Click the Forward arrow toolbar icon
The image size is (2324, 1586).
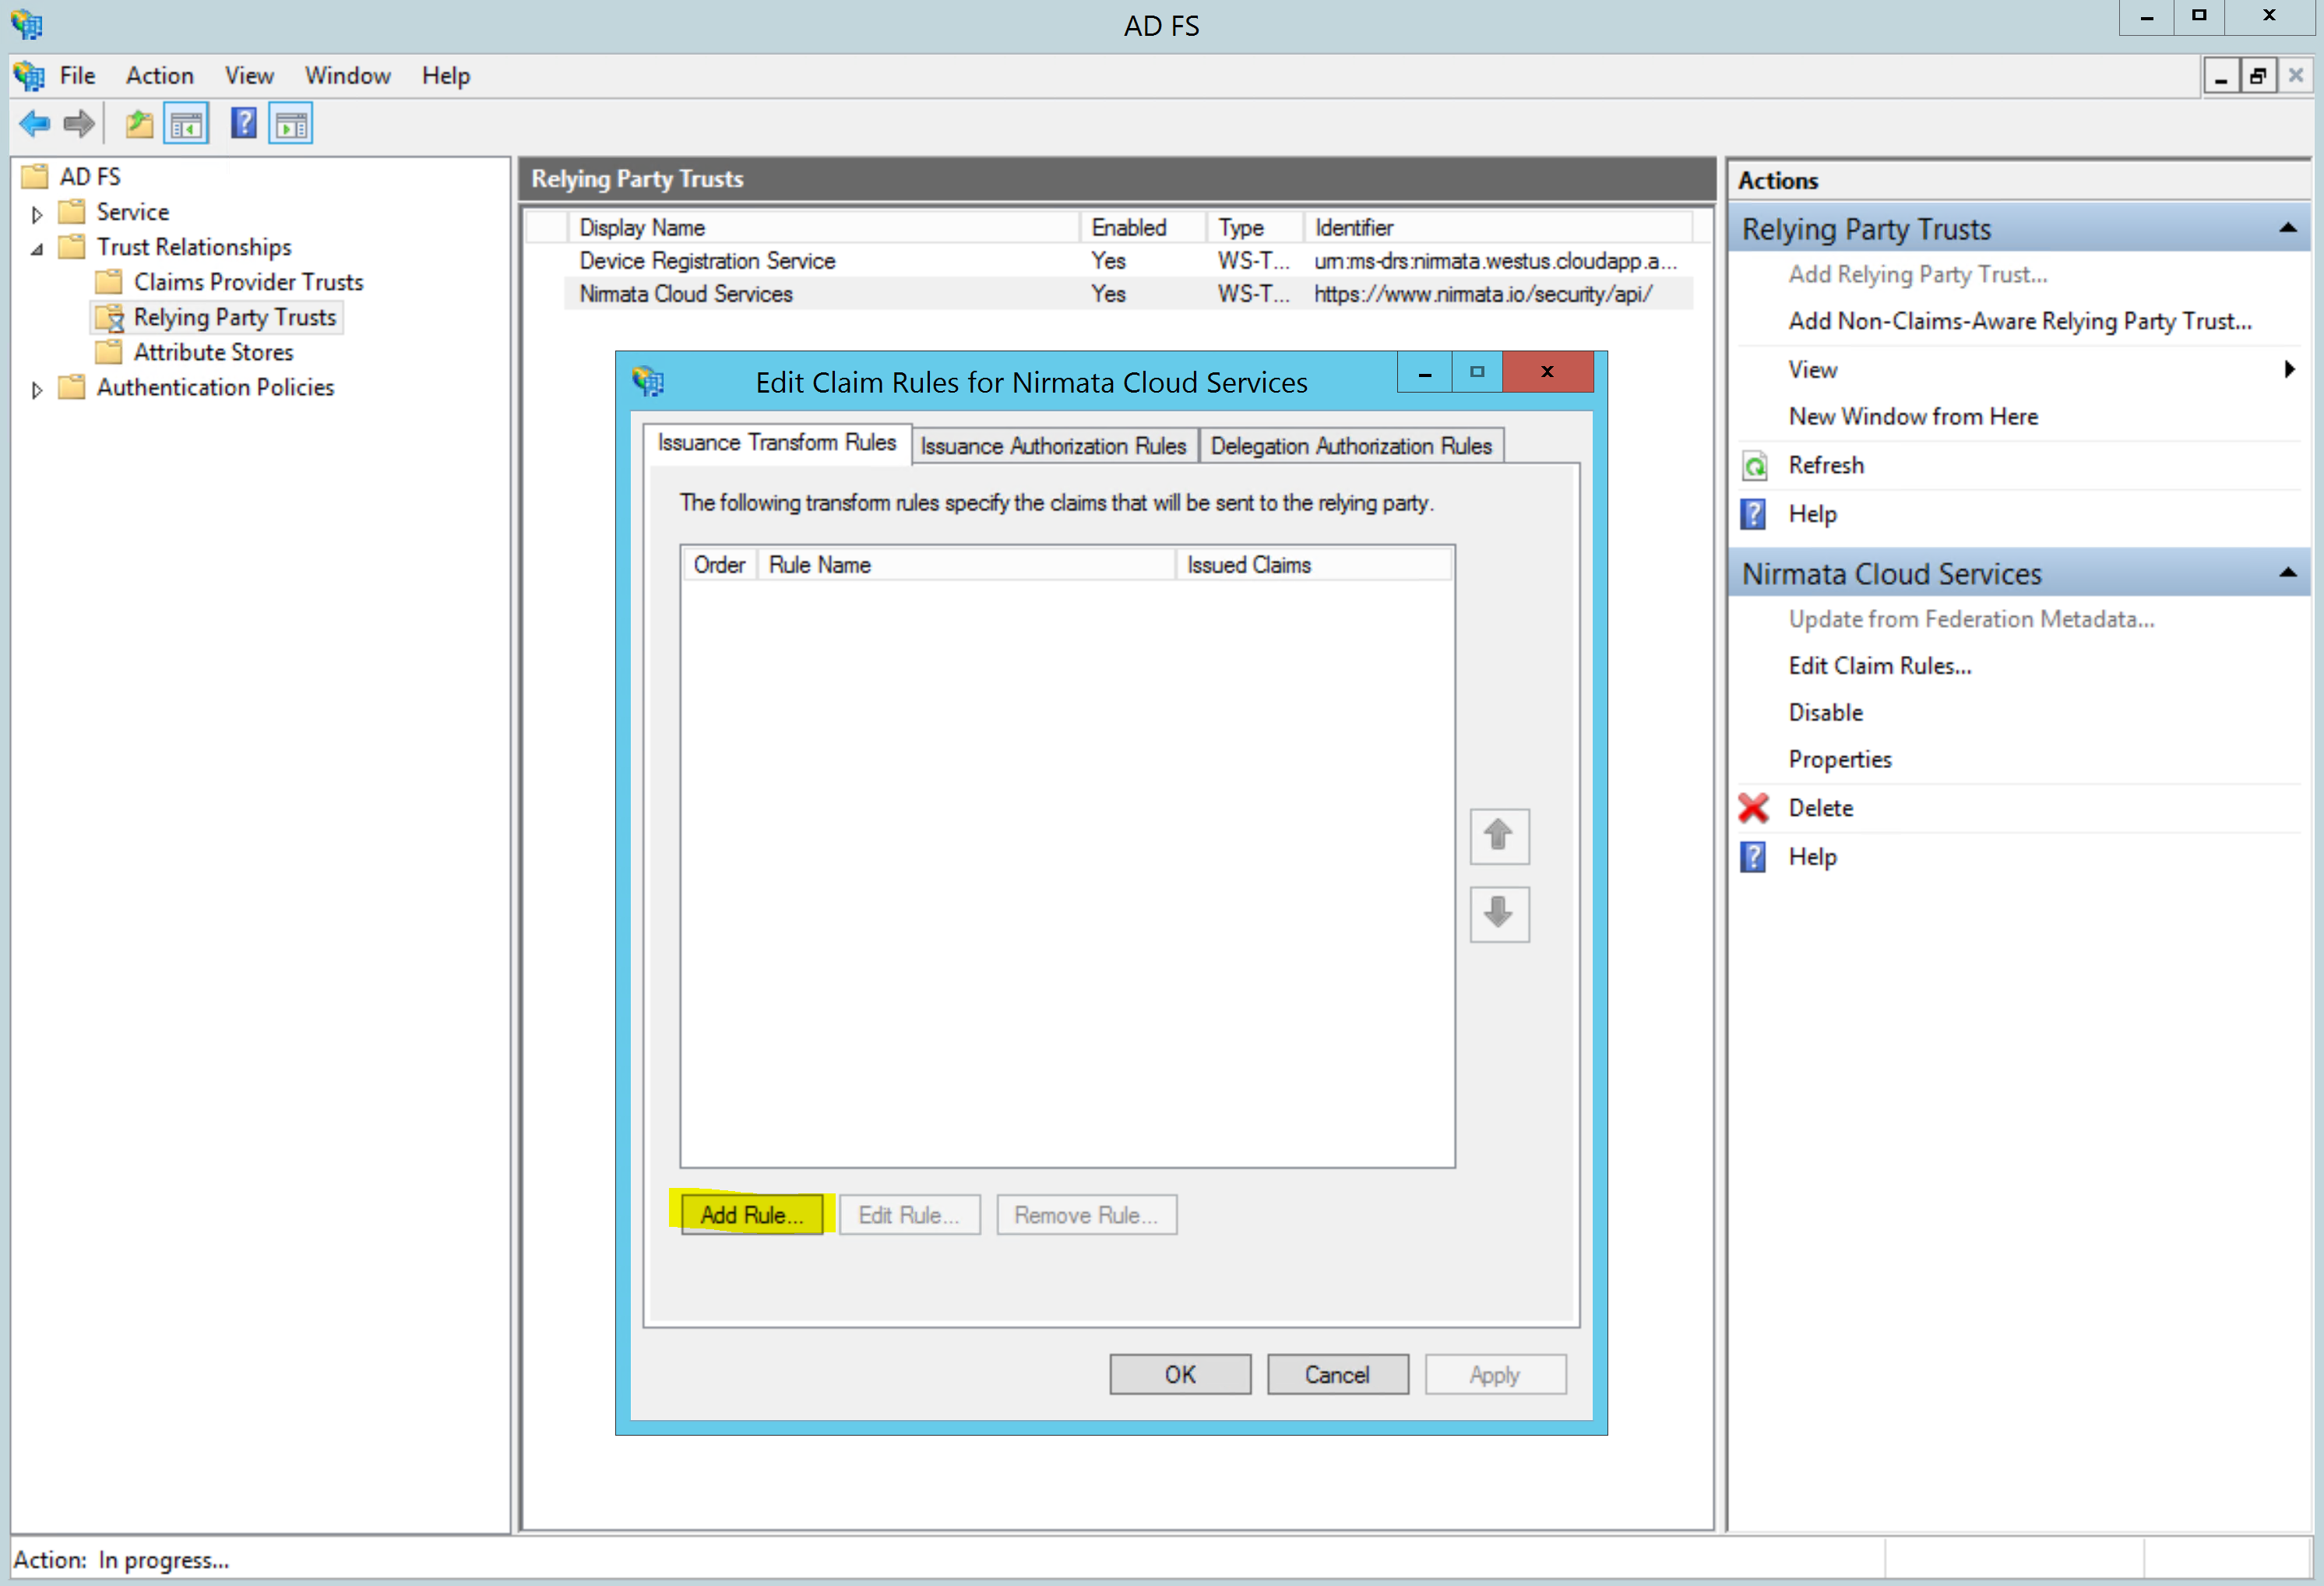pos(78,124)
